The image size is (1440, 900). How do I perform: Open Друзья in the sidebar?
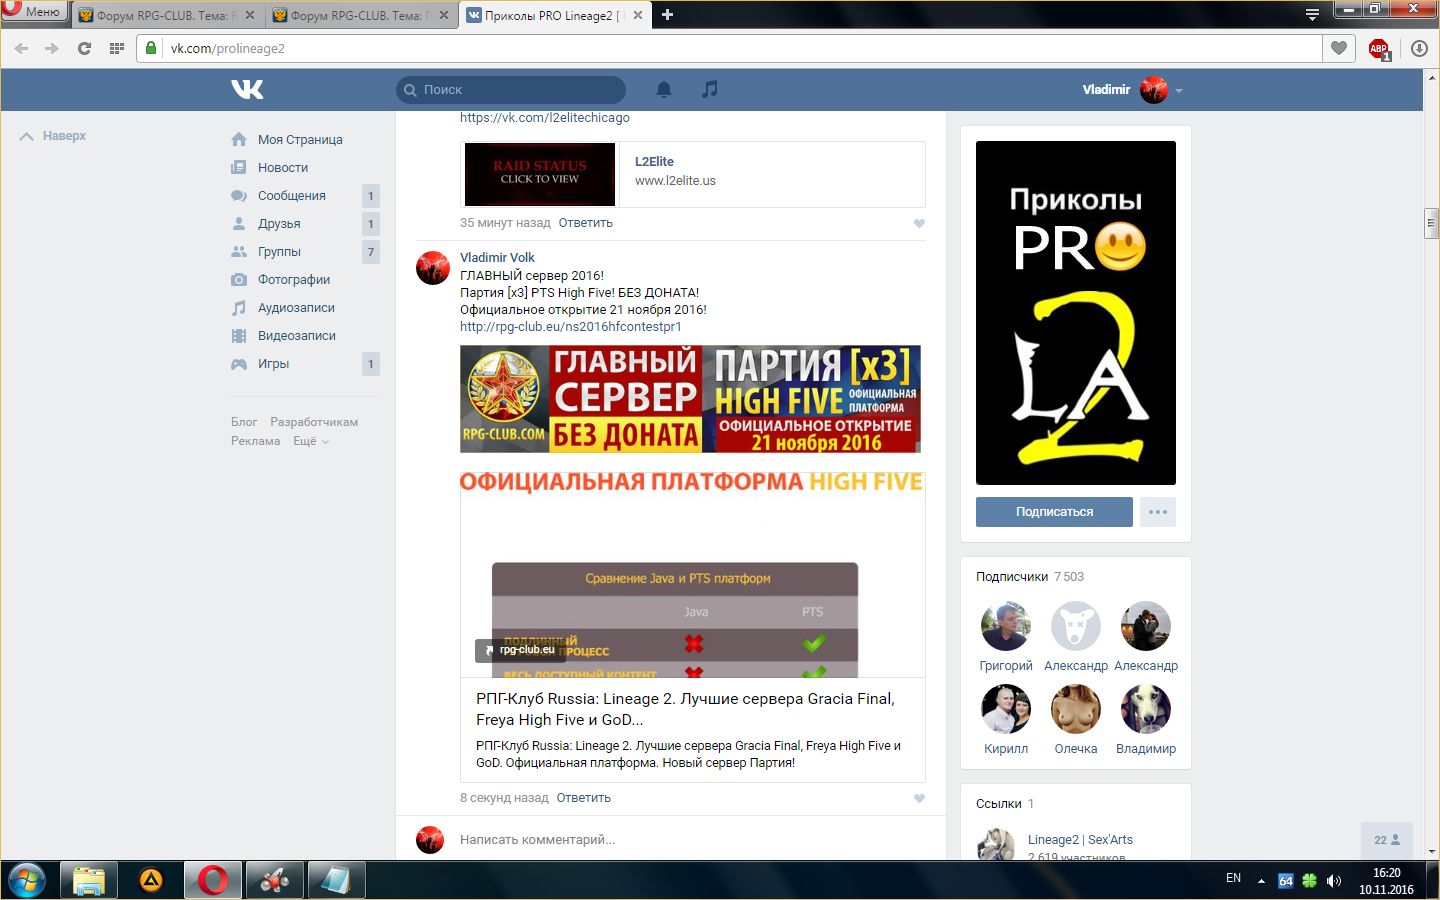[x=279, y=224]
